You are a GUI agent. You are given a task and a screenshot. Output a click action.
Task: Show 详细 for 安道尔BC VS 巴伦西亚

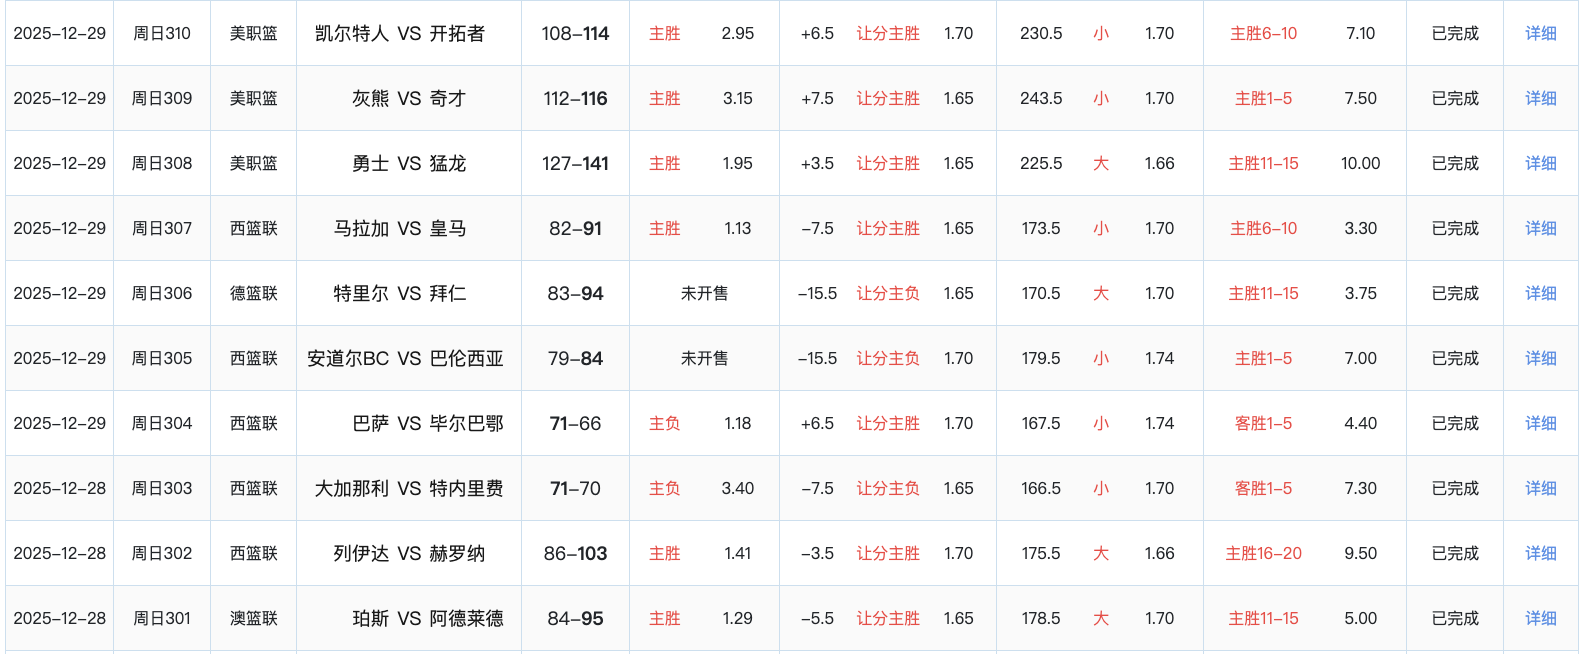pos(1540,358)
